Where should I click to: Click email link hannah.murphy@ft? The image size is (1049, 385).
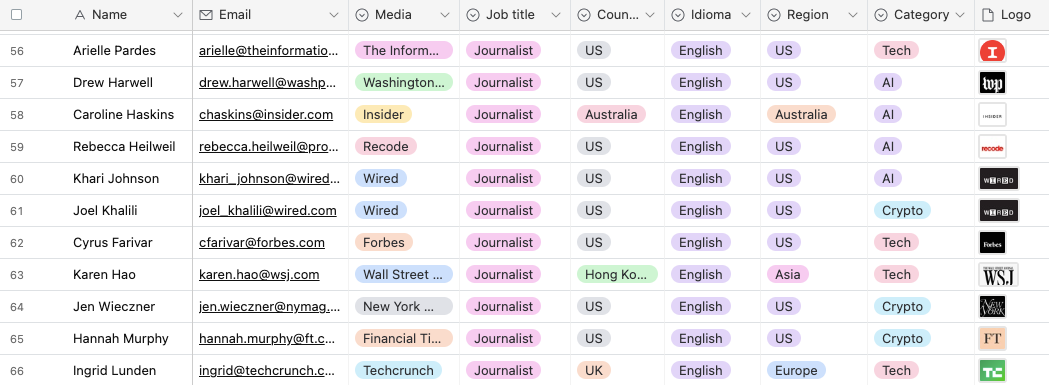tap(268, 339)
